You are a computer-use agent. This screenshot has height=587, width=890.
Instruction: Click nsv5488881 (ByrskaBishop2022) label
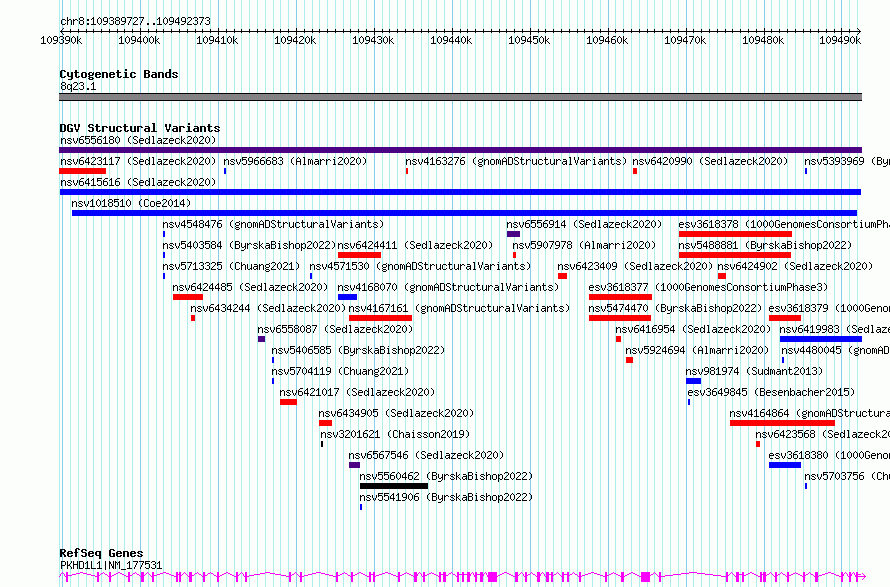tap(765, 245)
